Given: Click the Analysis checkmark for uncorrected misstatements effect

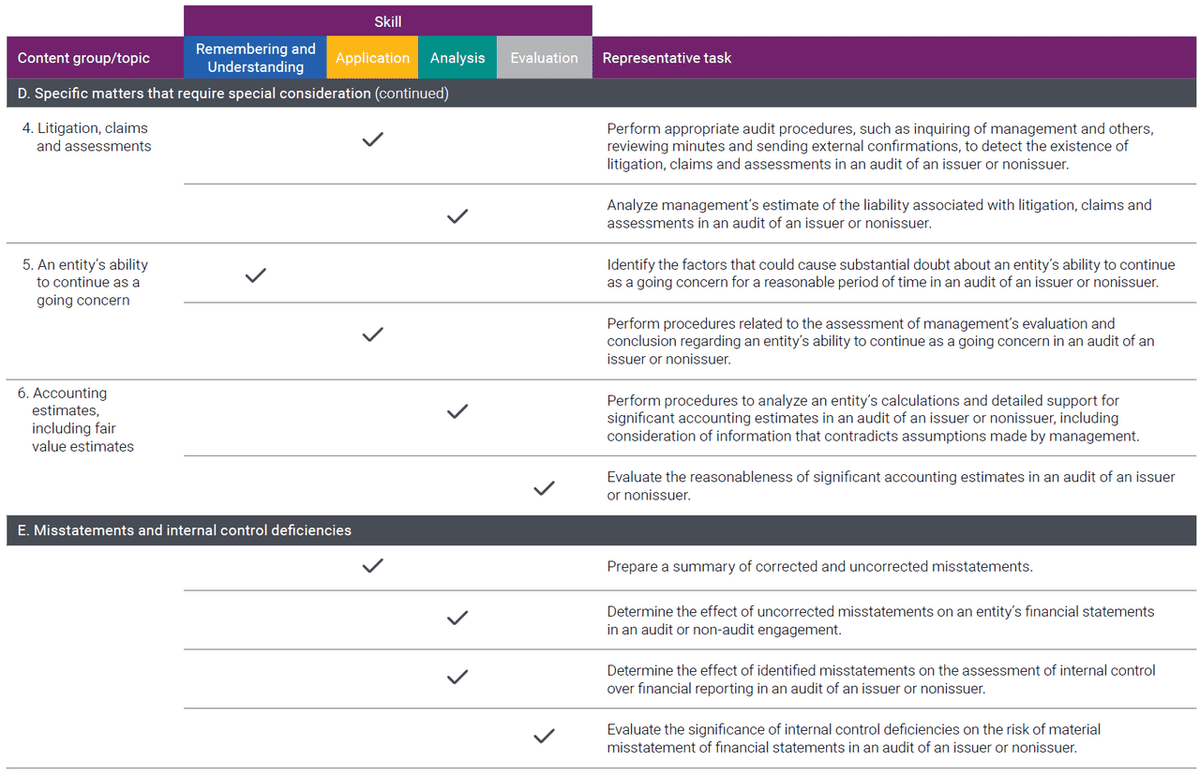Looking at the screenshot, I should click(x=457, y=618).
